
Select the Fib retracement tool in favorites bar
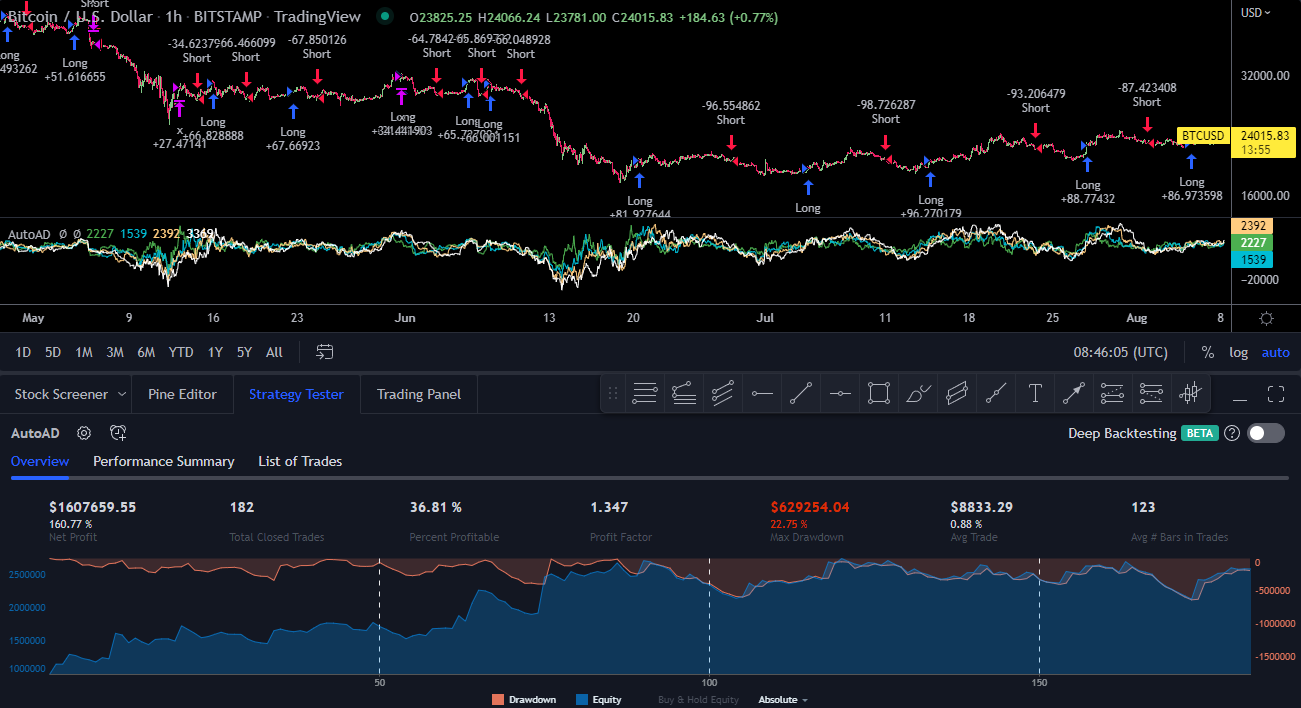[x=684, y=394]
